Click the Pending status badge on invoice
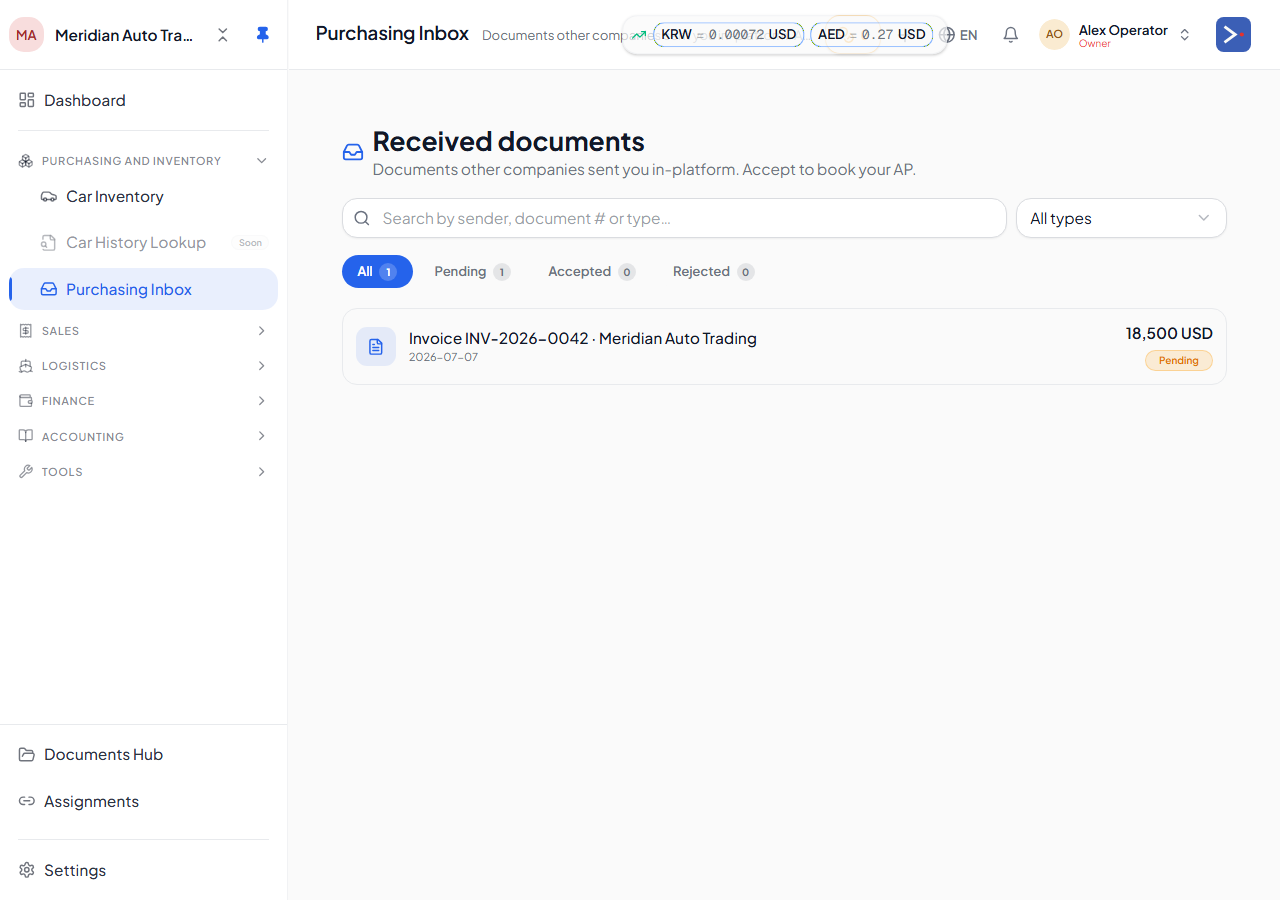Viewport: 1280px width, 900px height. point(1179,360)
